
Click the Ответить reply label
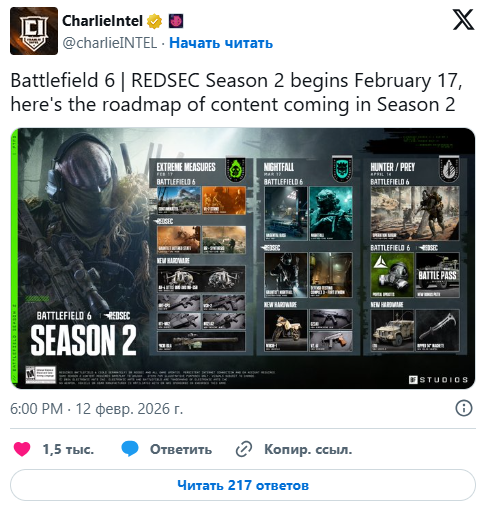click(181, 449)
